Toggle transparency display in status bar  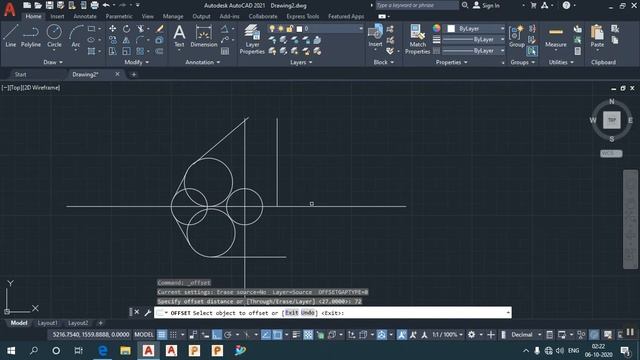[308, 335]
